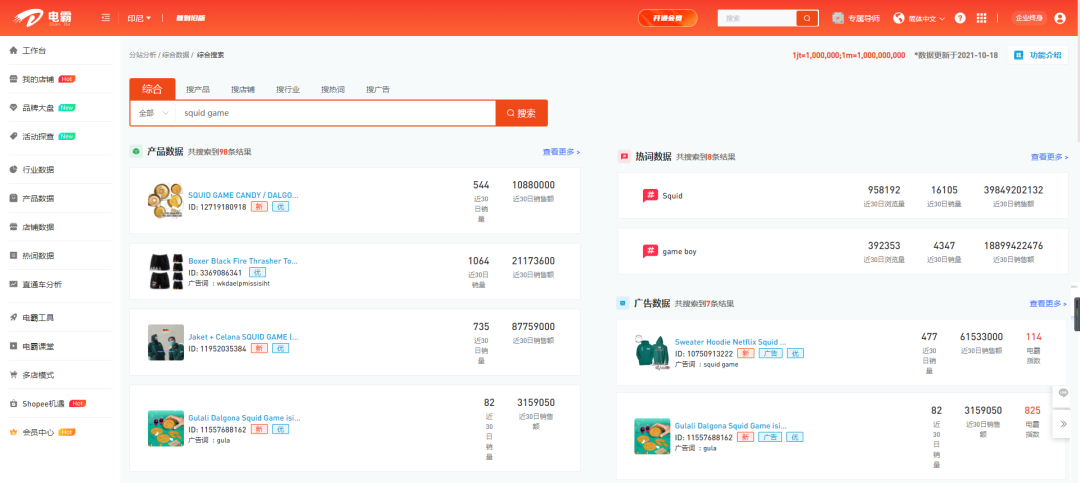Switch to the 搜热词 tab
Screen dimensions: 1080x483
click(x=333, y=90)
